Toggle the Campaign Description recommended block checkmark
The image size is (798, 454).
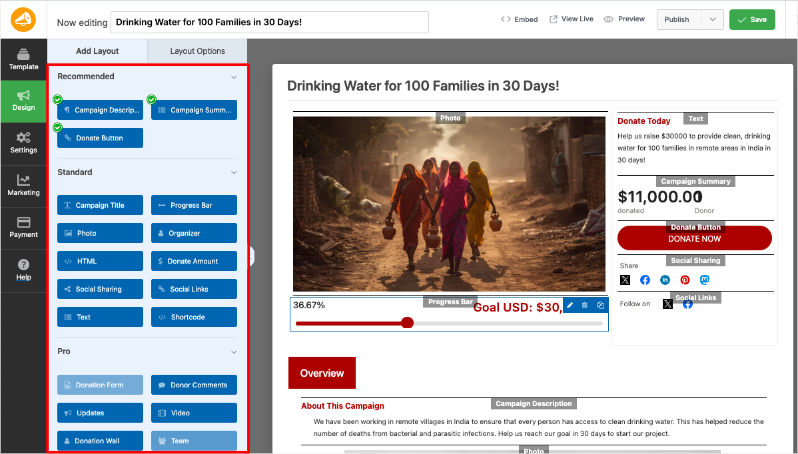tap(57, 99)
